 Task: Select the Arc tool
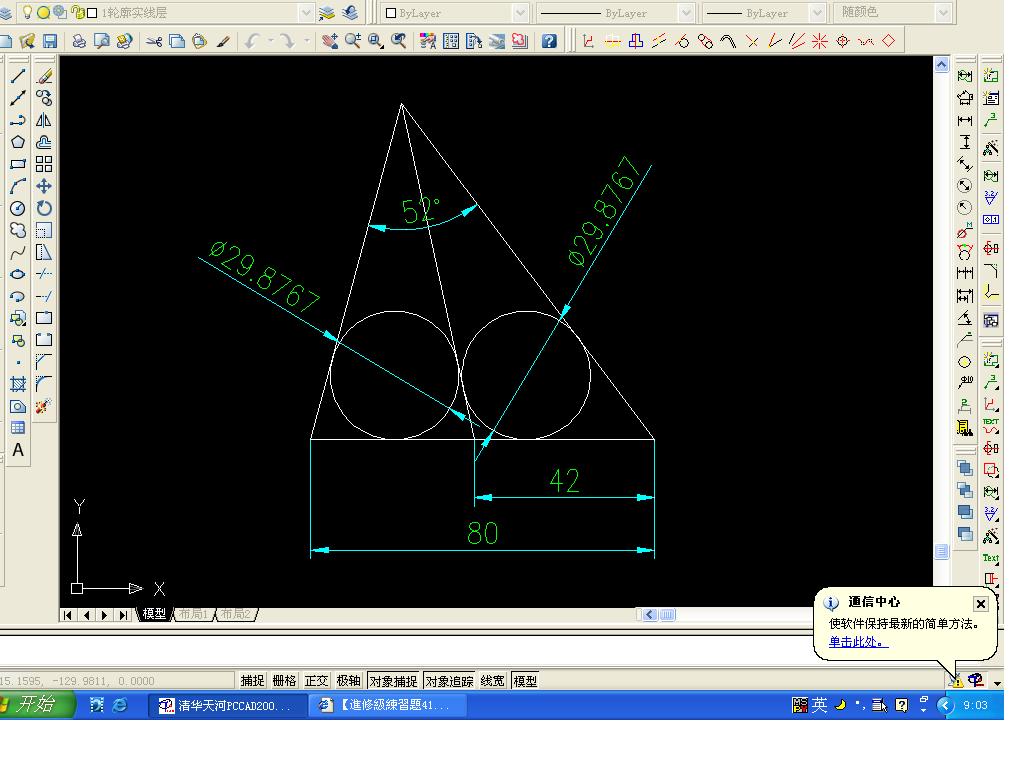point(18,187)
